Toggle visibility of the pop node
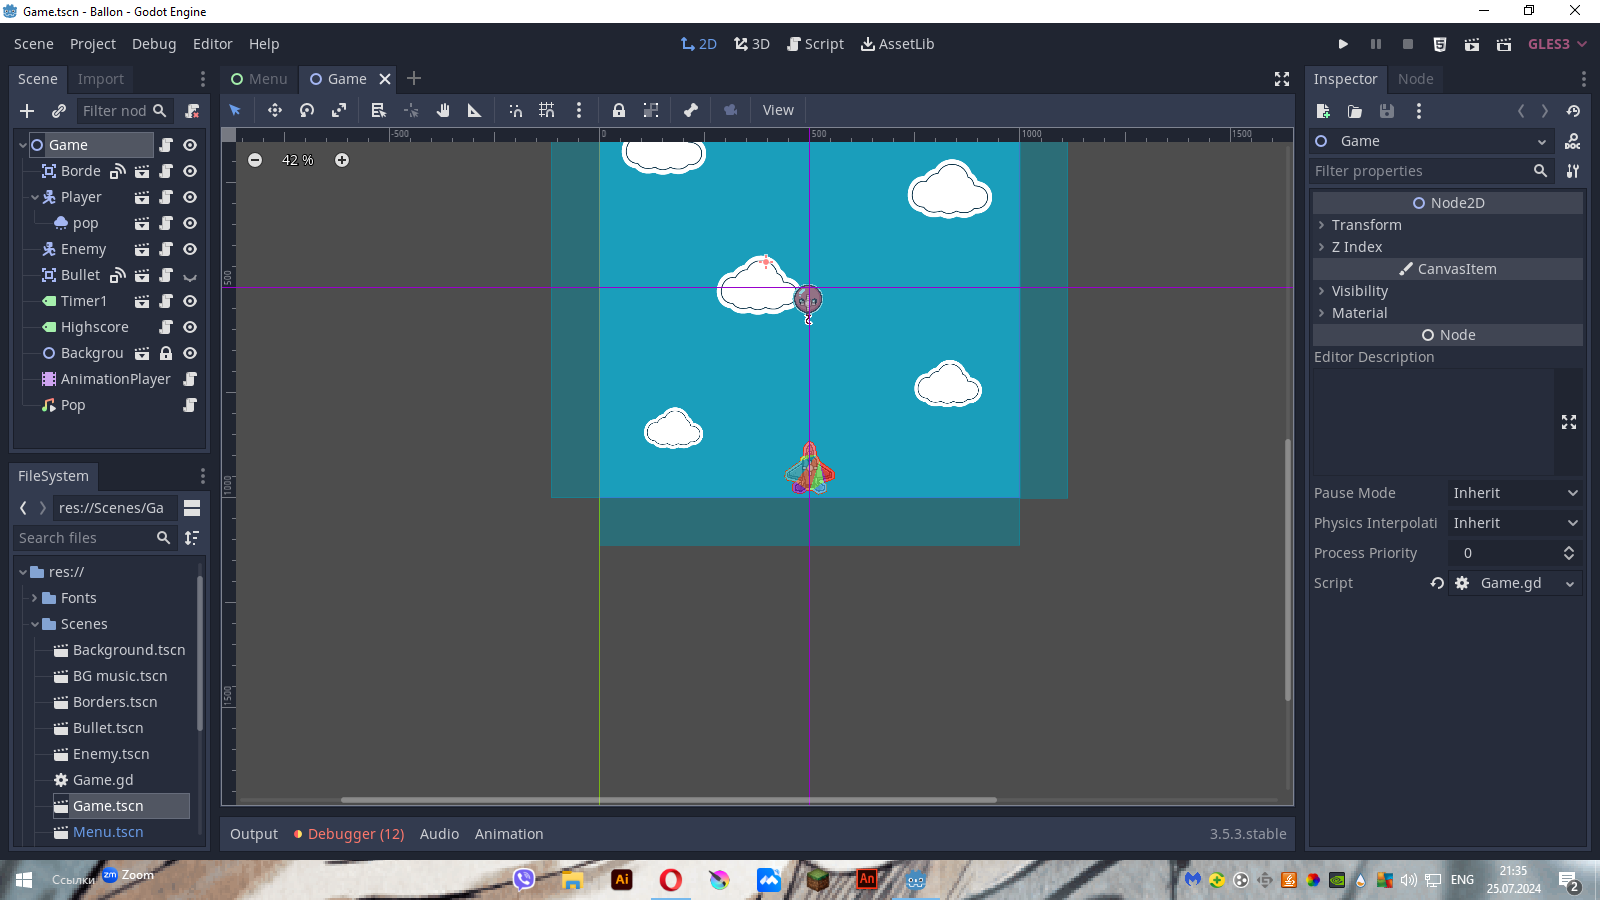This screenshot has width=1600, height=900. (x=189, y=223)
